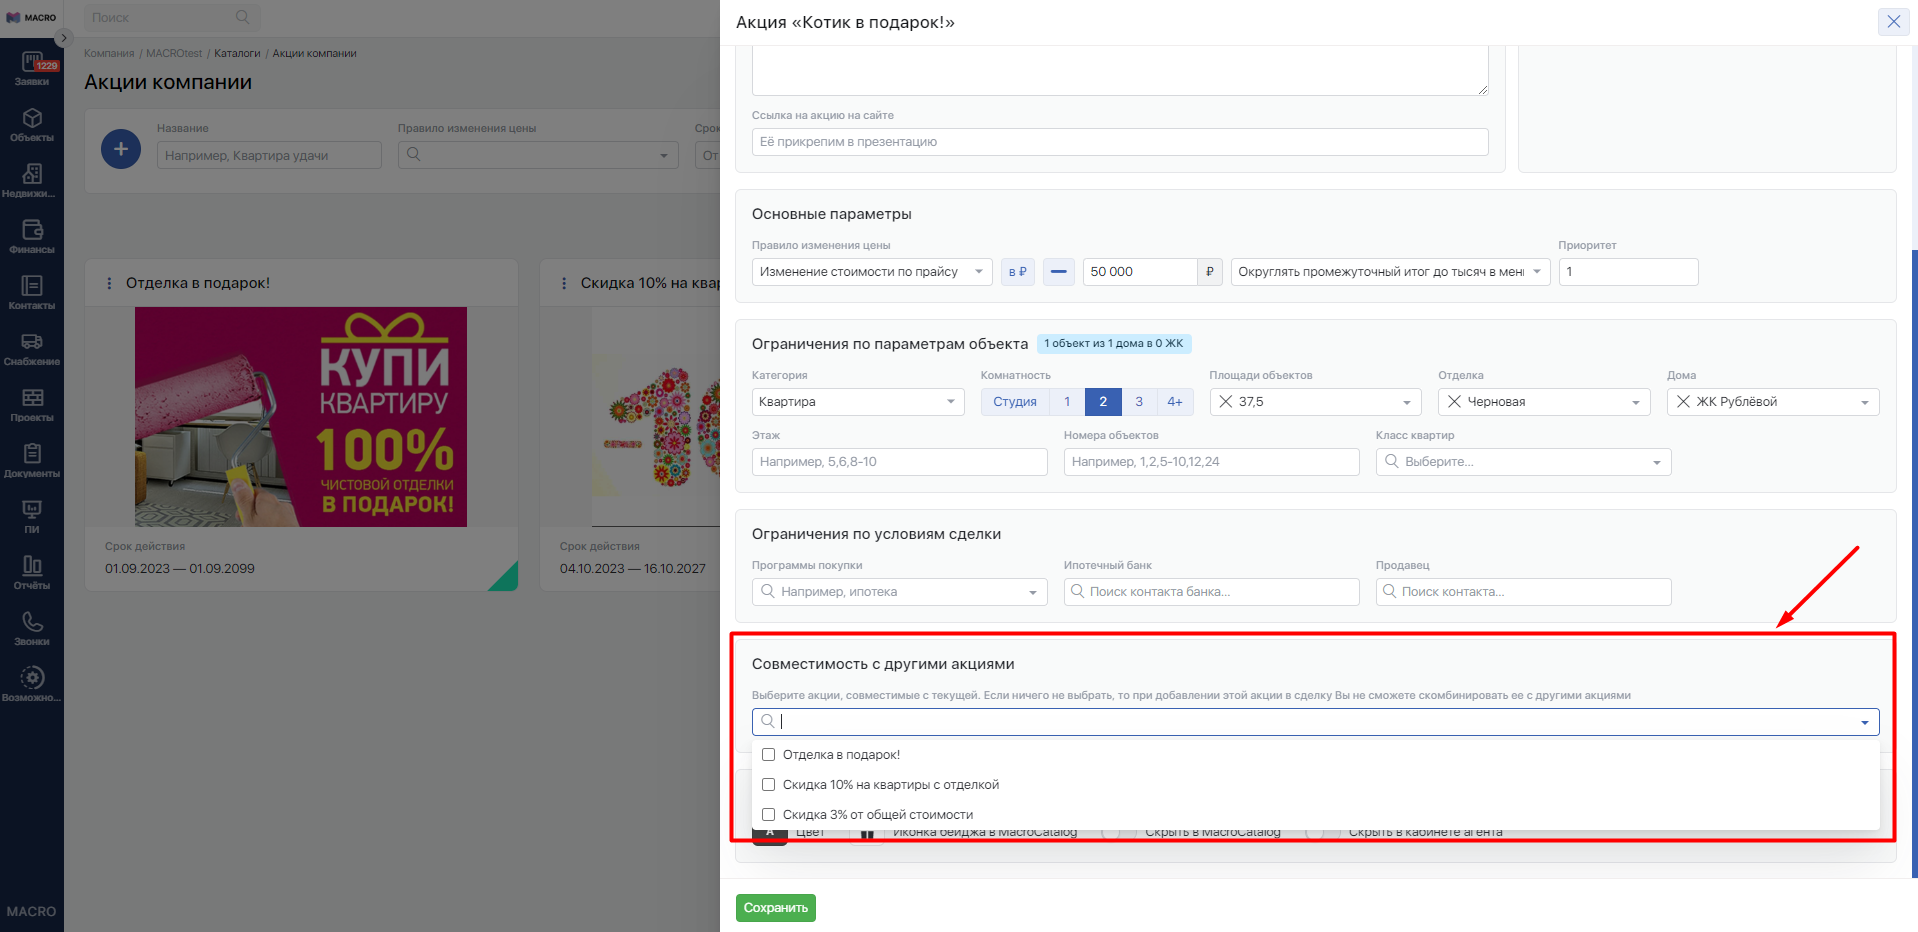1918x932 pixels.
Task: Open the Класс квартир dropdown
Action: pyautogui.click(x=1522, y=462)
